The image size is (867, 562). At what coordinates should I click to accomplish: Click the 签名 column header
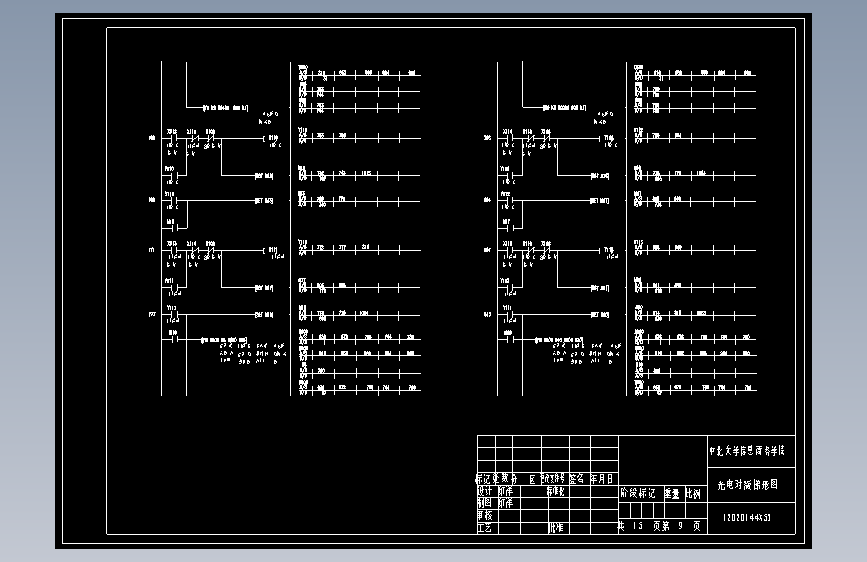(577, 478)
